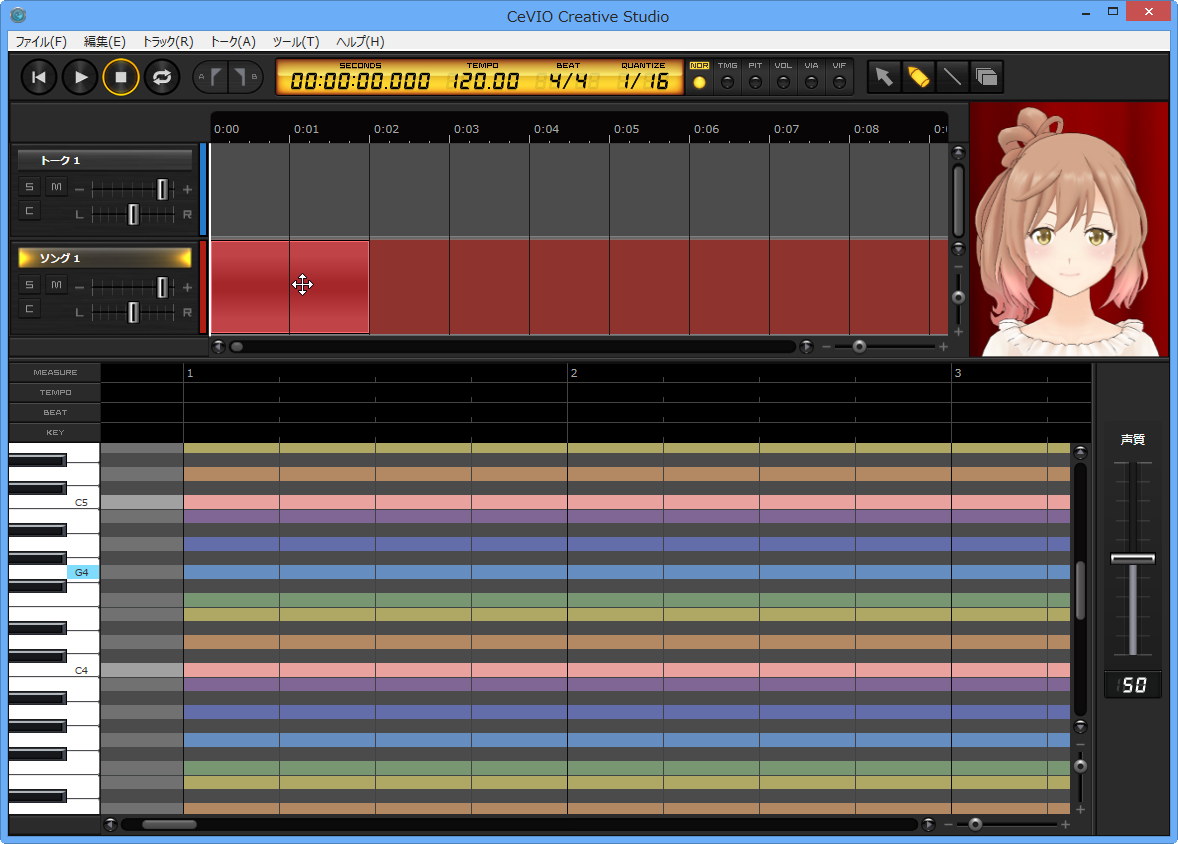Toggle the C button on ソング 1

pos(29,308)
